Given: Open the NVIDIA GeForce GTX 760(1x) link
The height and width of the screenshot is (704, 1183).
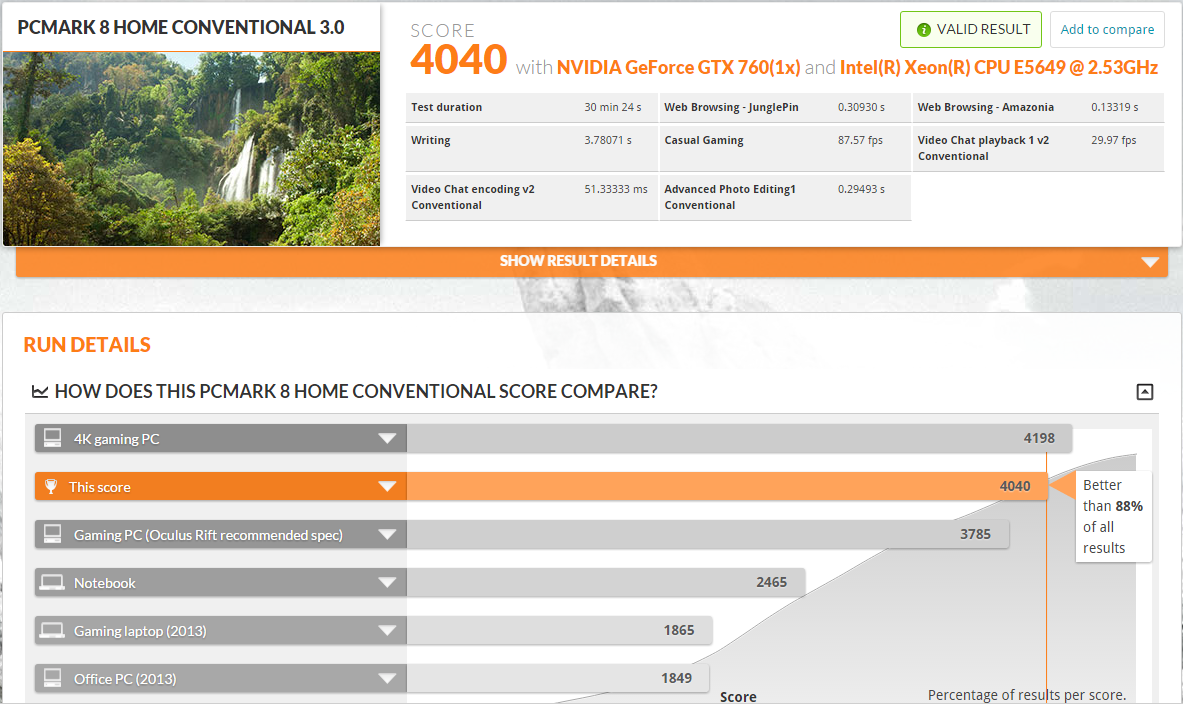Looking at the screenshot, I should [x=678, y=67].
